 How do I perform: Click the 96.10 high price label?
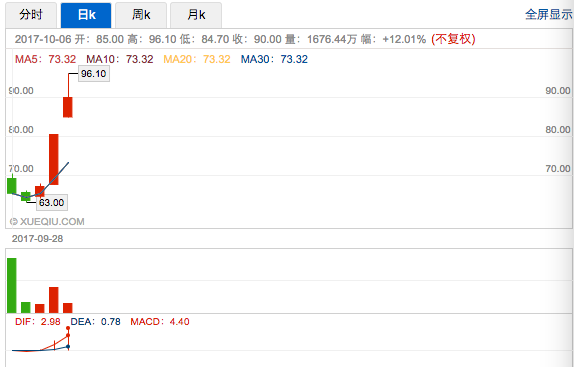(94, 74)
